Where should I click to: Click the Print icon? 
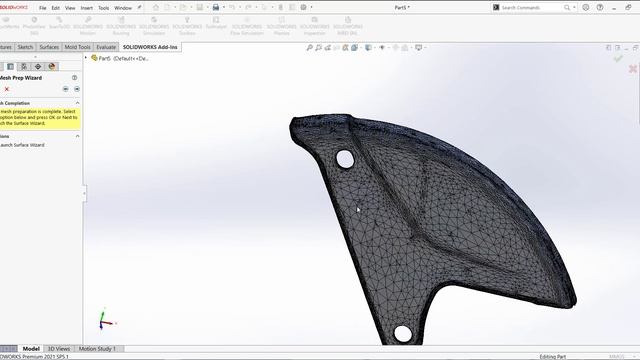216,7
